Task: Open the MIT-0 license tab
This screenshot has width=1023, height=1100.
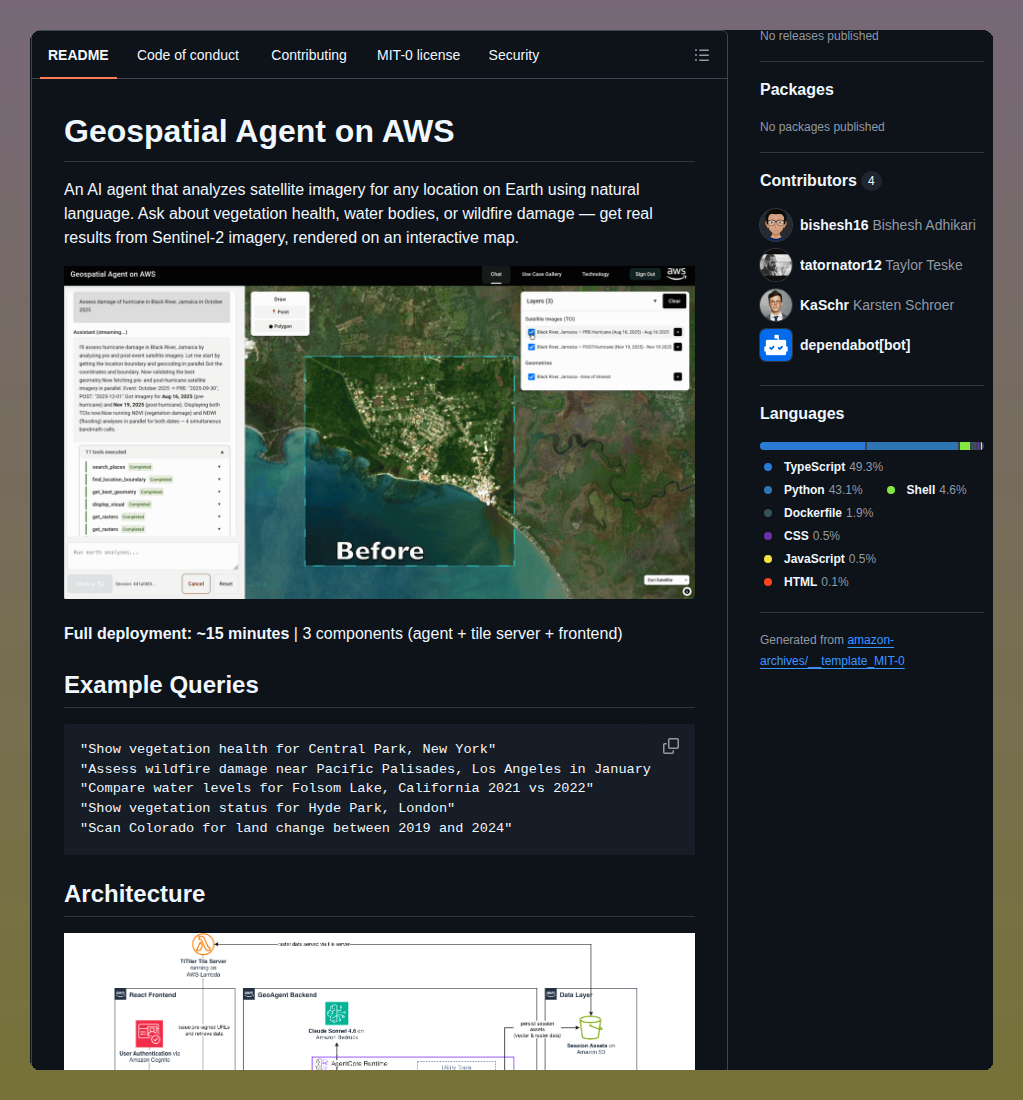Action: [418, 55]
